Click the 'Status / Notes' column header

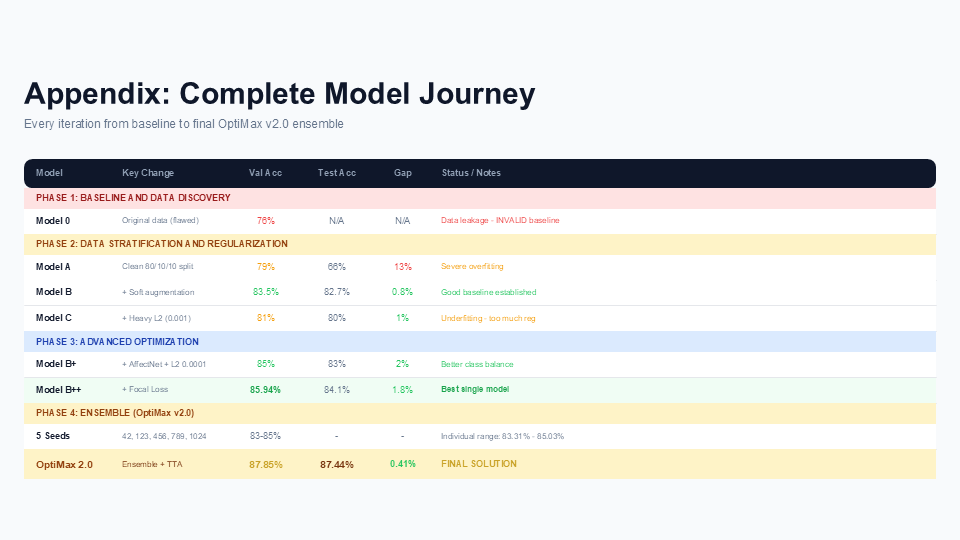pyautogui.click(x=471, y=173)
